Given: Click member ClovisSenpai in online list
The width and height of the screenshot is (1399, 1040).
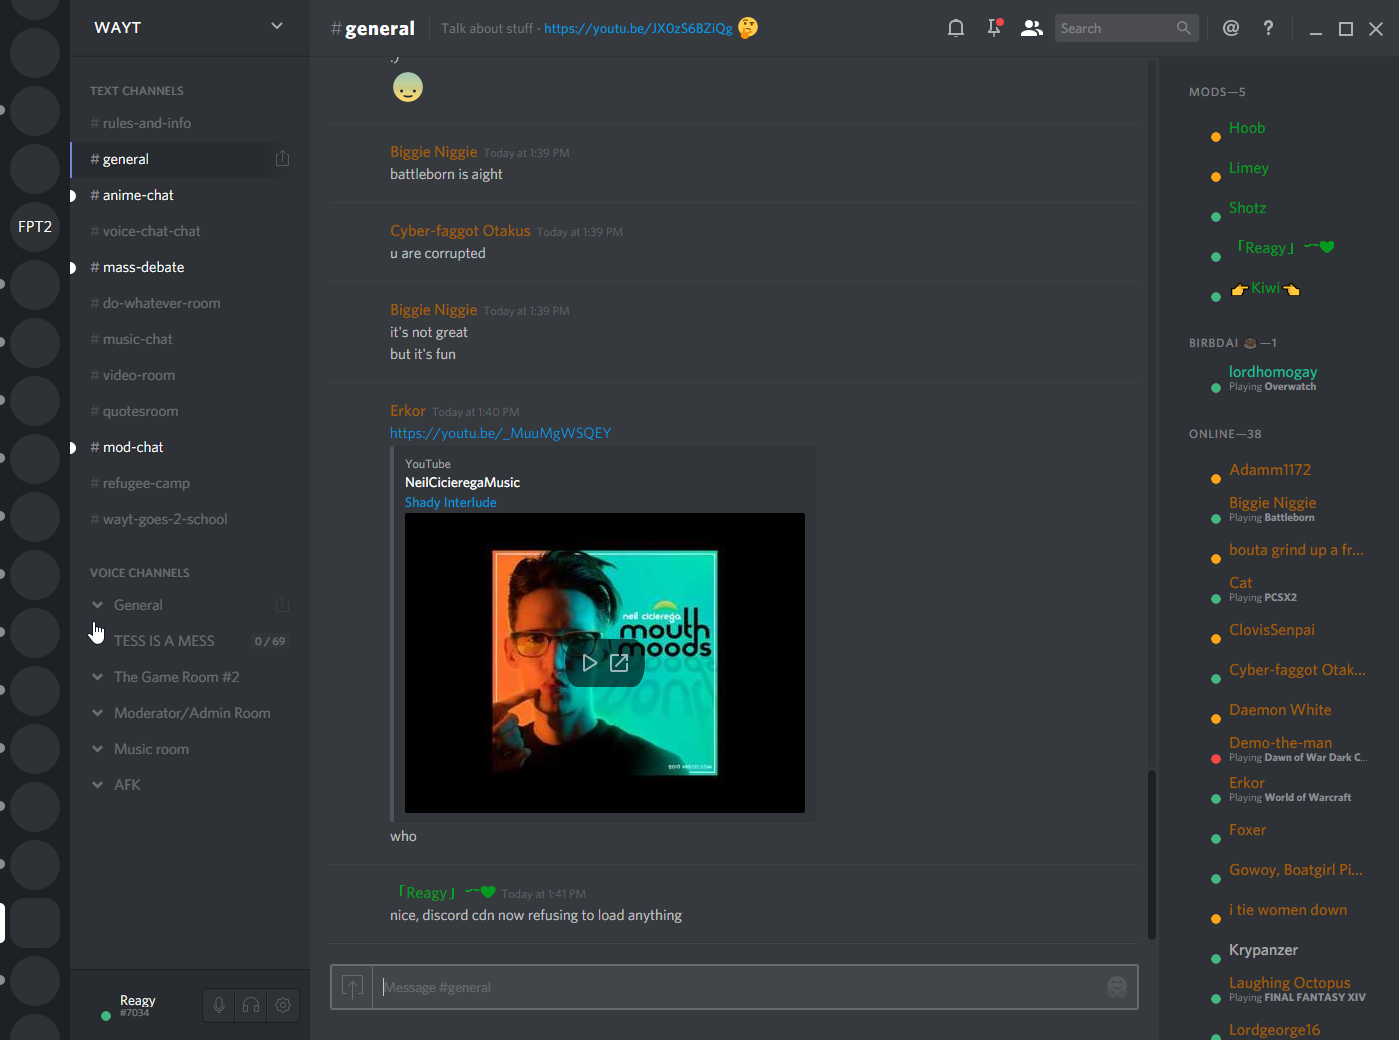Looking at the screenshot, I should click(1272, 630).
